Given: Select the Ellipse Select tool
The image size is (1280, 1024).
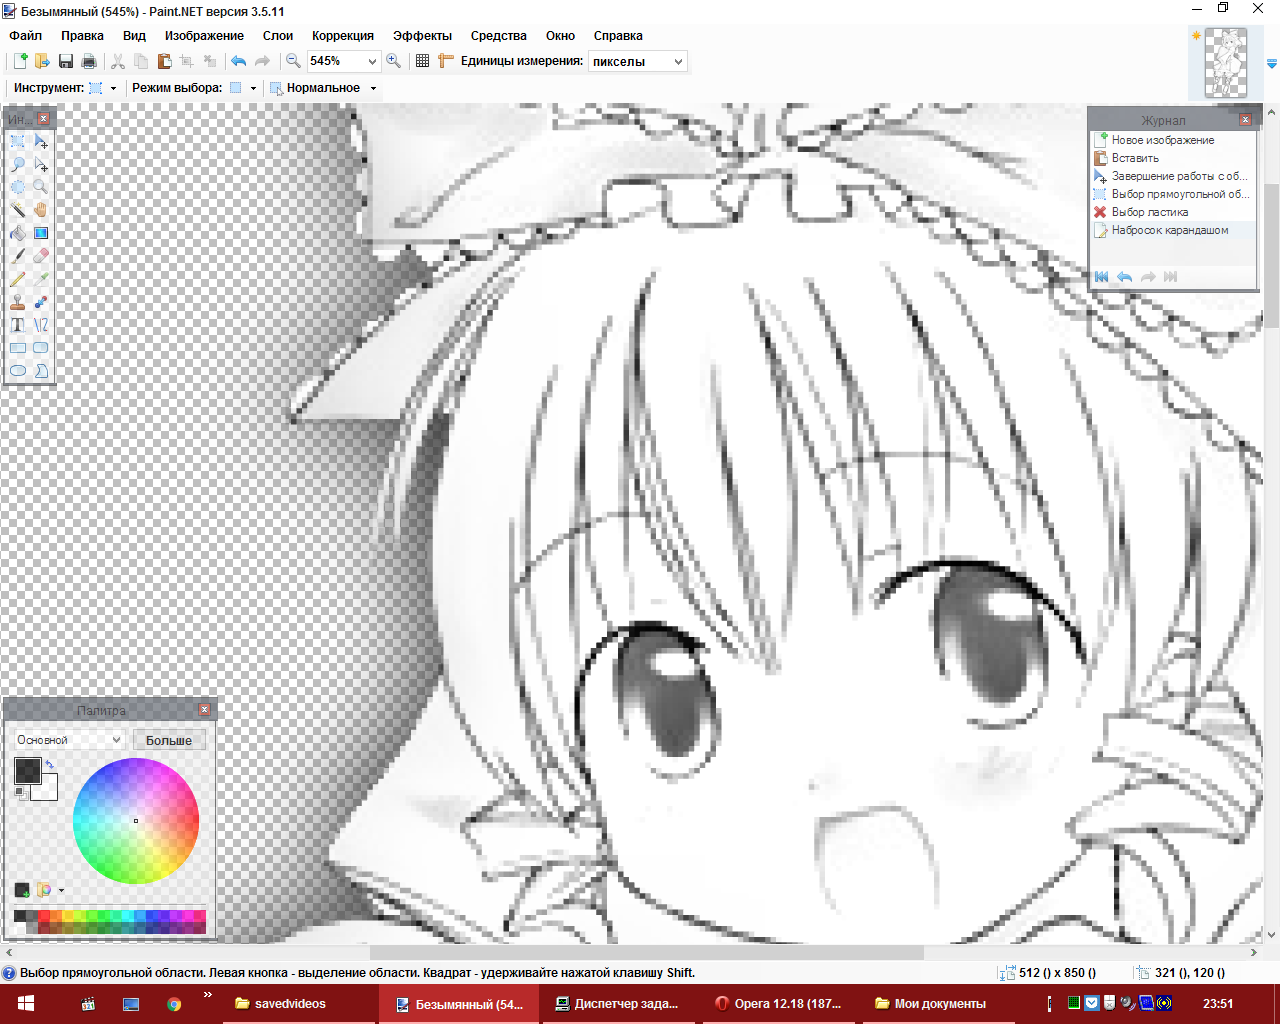Looking at the screenshot, I should point(18,187).
